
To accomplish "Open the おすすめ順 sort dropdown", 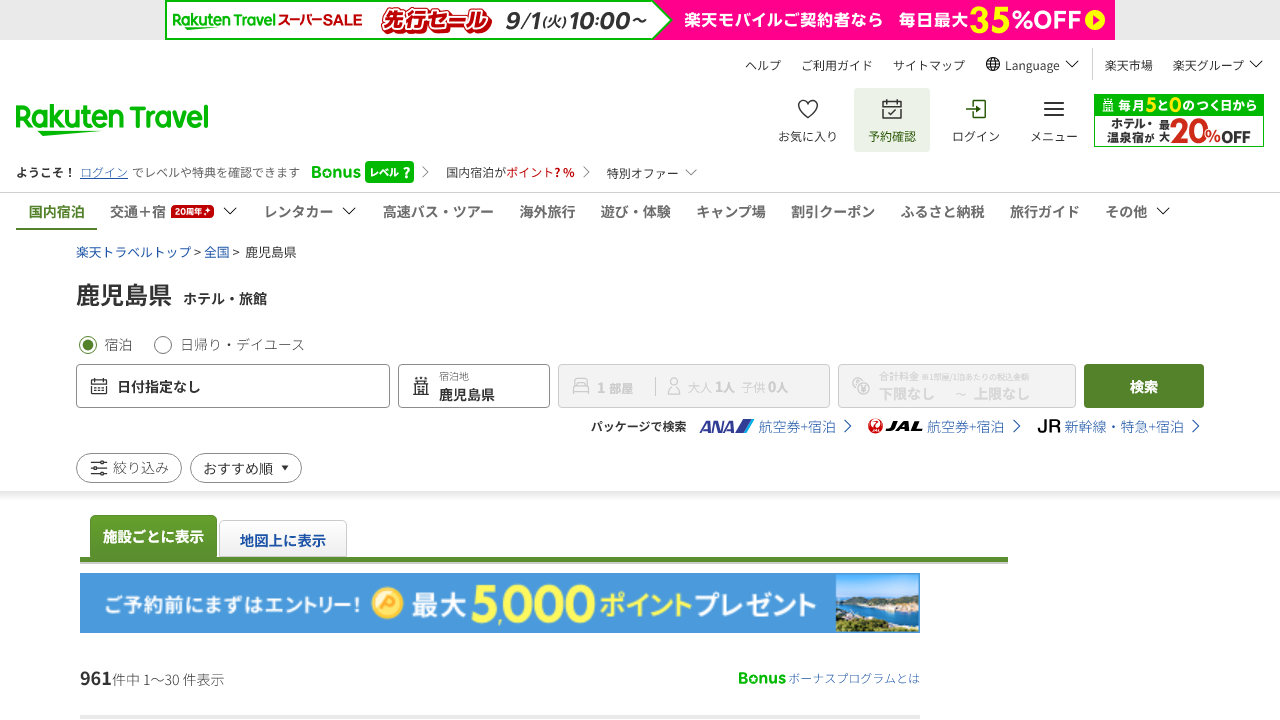I will point(246,468).
